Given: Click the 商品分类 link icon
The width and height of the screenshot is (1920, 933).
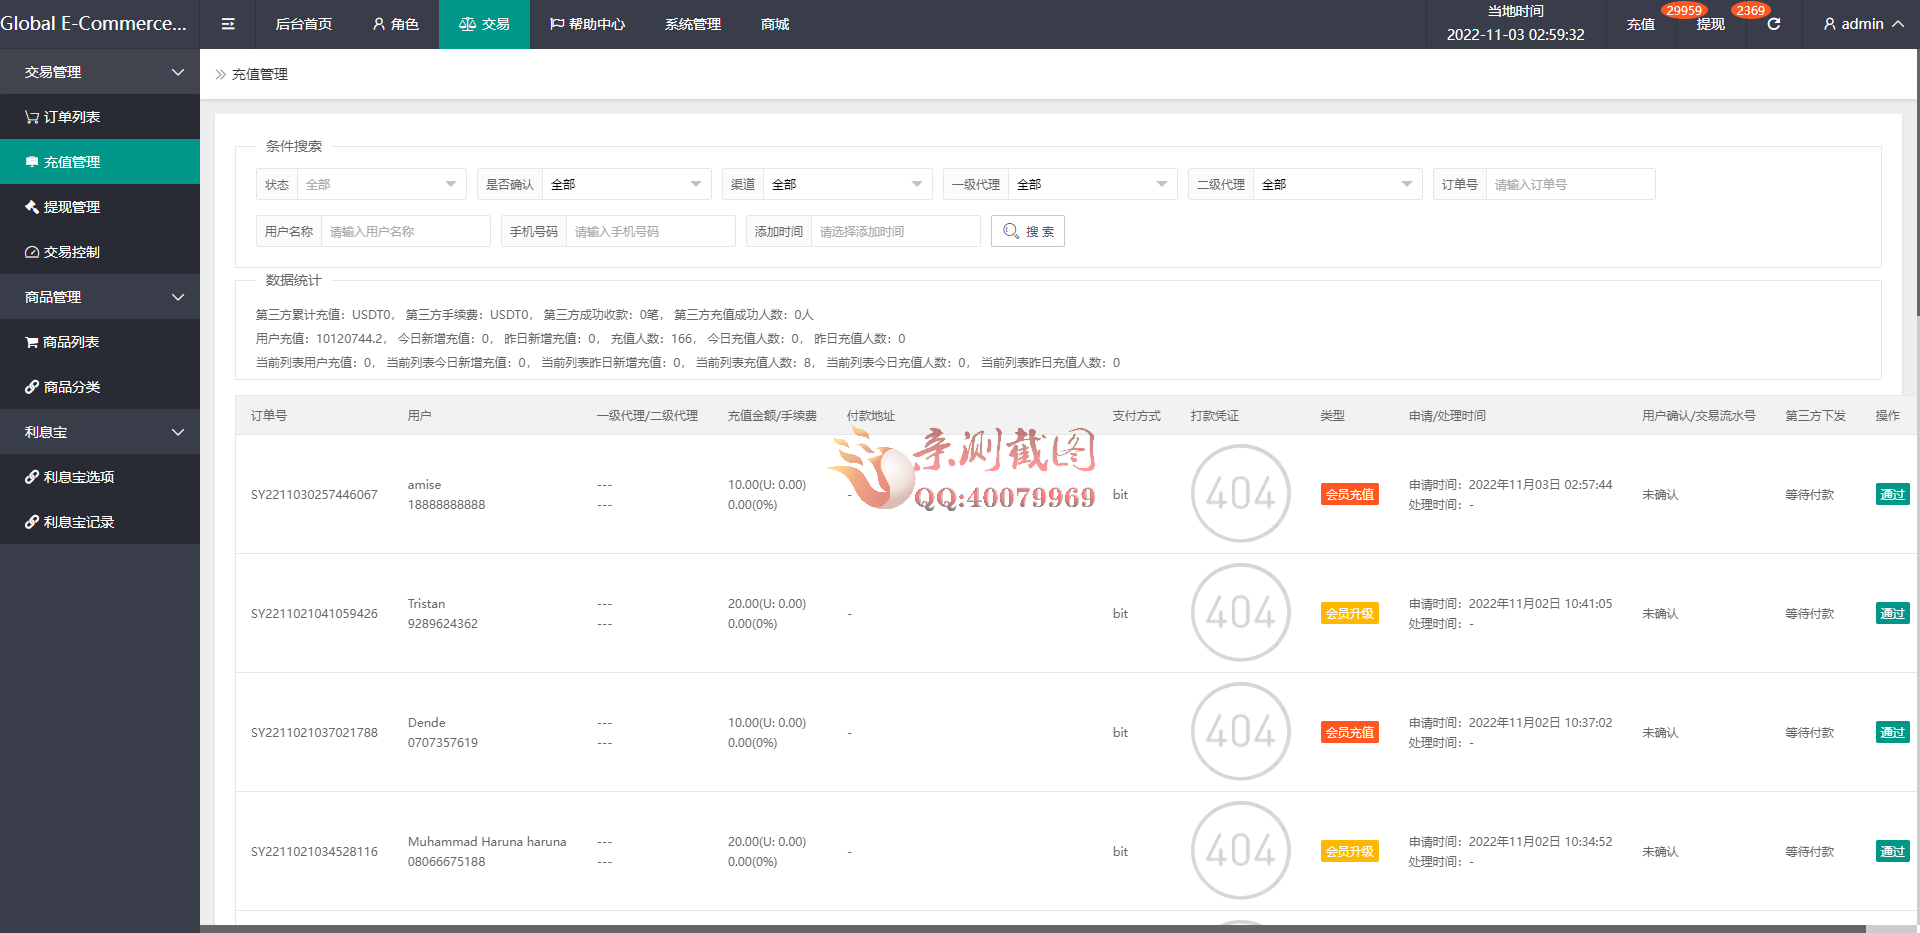Looking at the screenshot, I should [x=31, y=386].
